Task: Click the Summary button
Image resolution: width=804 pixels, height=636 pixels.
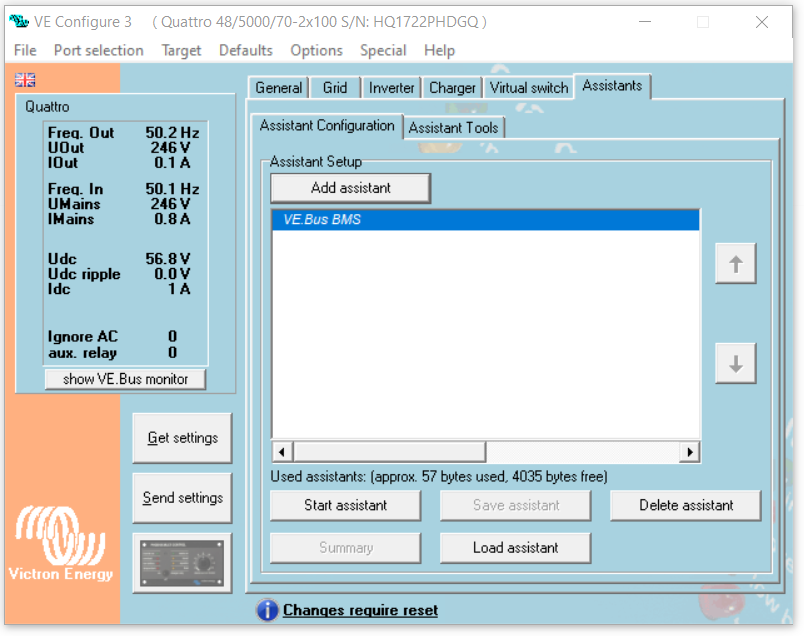Action: point(346,548)
